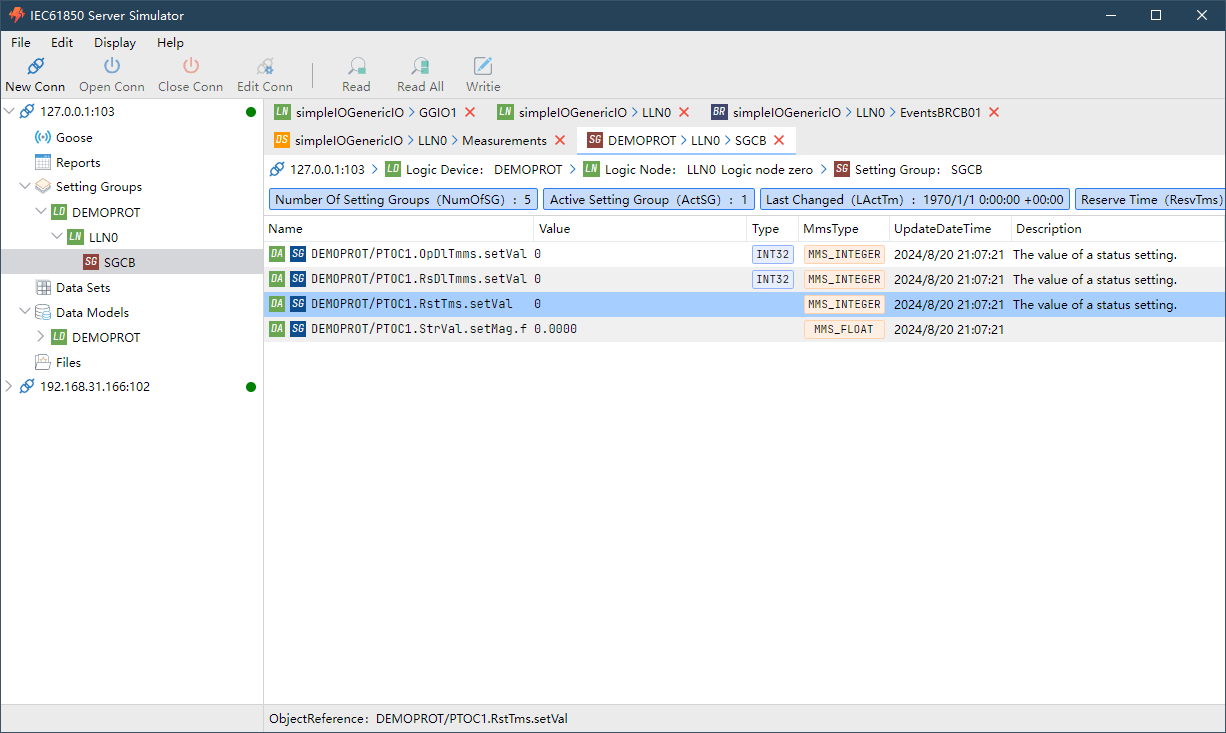The height and width of the screenshot is (733, 1226).
Task: Click the Writie toolbar icon
Action: pyautogui.click(x=483, y=66)
